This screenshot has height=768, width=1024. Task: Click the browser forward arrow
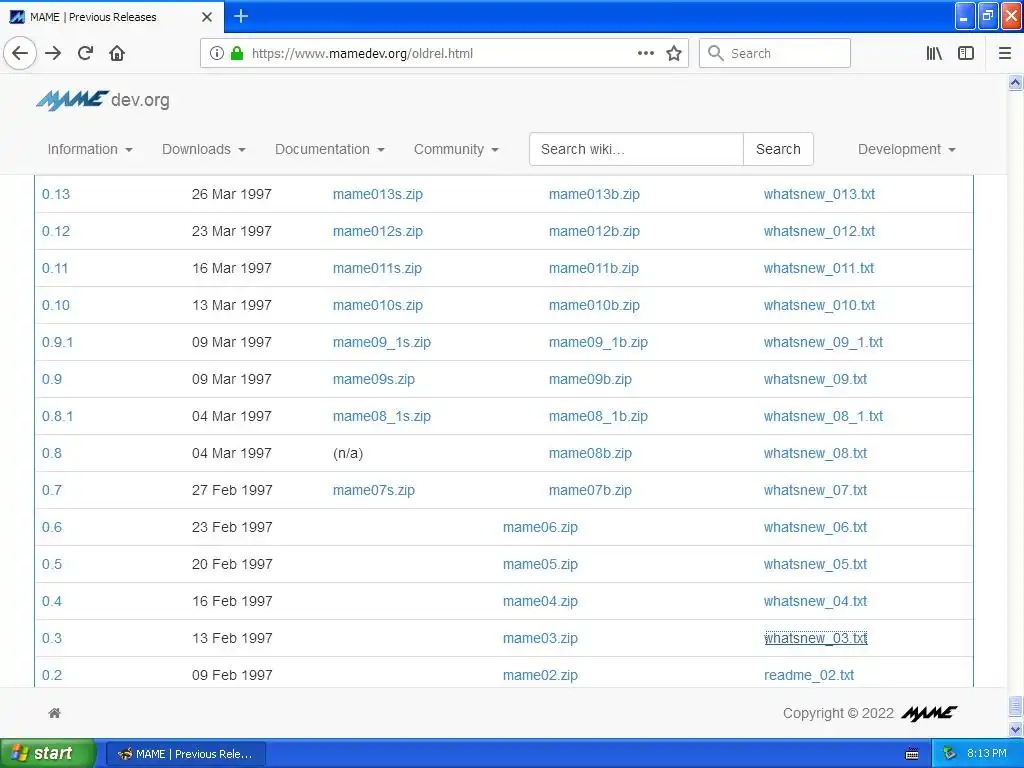[x=53, y=54]
